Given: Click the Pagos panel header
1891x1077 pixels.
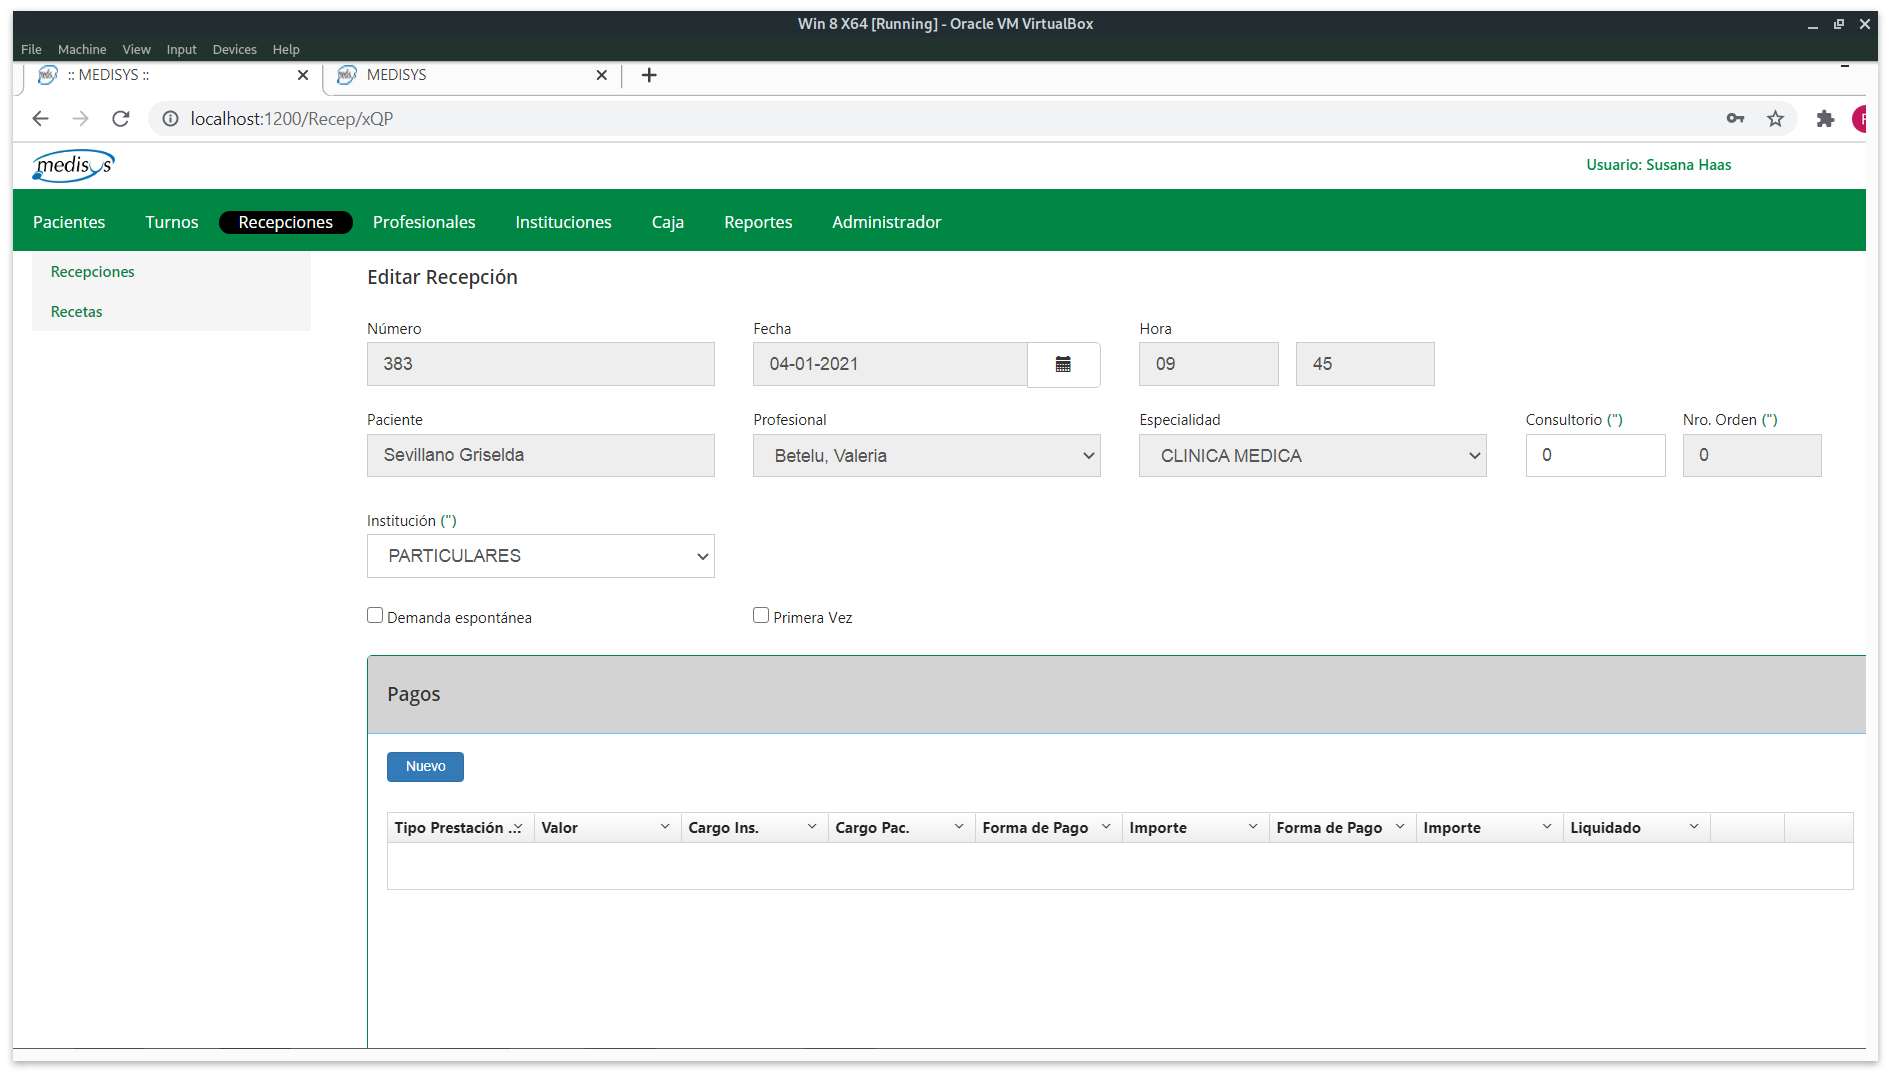Looking at the screenshot, I should [x=1116, y=695].
